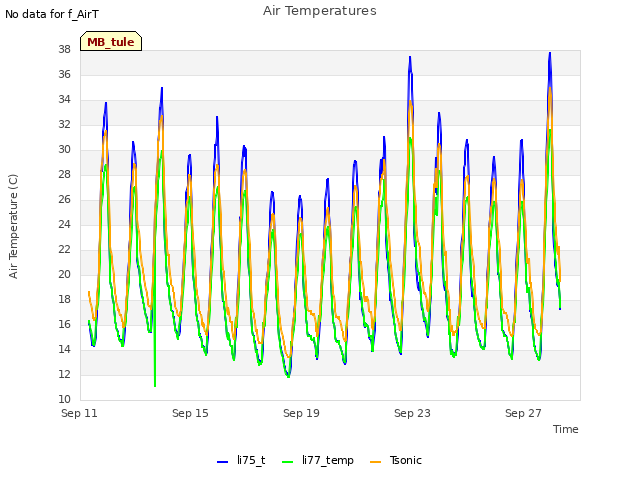Click the 28 y-axis tick label
This screenshot has height=480, width=640.
pos(64,174)
